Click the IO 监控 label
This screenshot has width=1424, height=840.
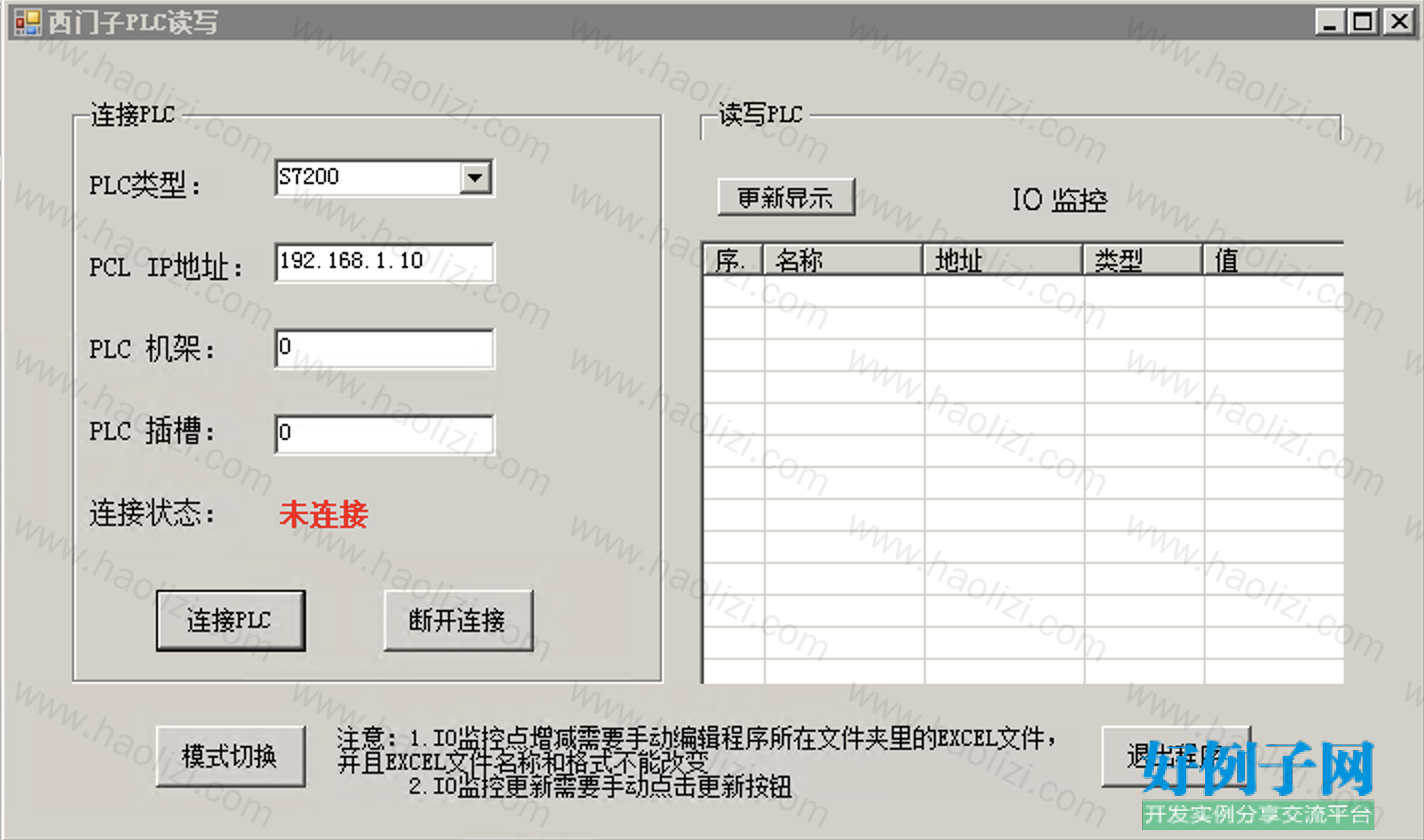1060,200
